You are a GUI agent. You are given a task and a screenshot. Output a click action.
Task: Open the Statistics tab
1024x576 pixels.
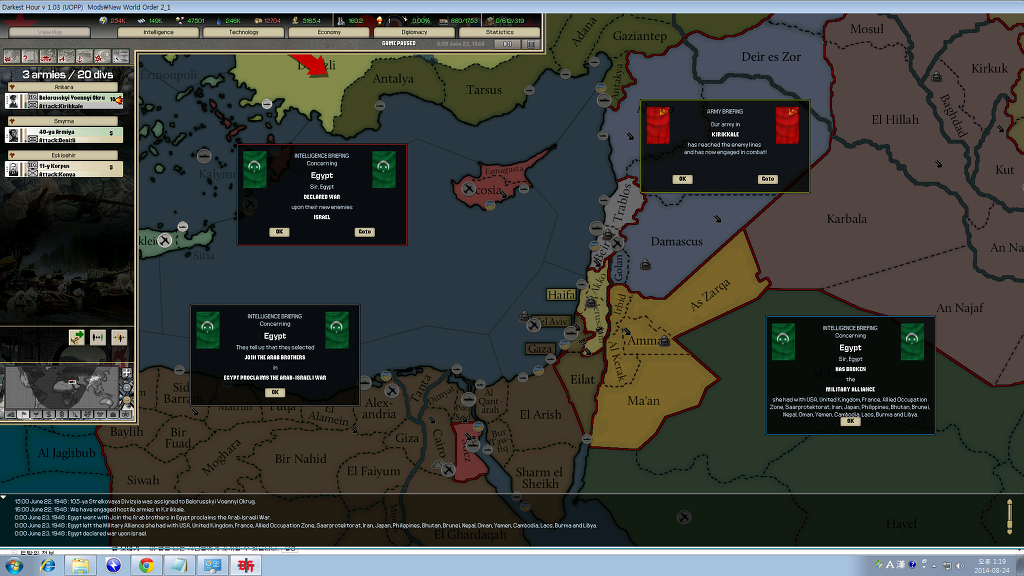click(500, 32)
